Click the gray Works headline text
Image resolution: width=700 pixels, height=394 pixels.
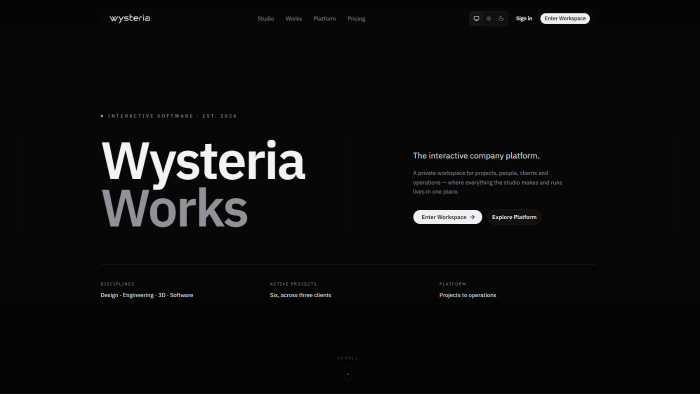[x=175, y=208]
